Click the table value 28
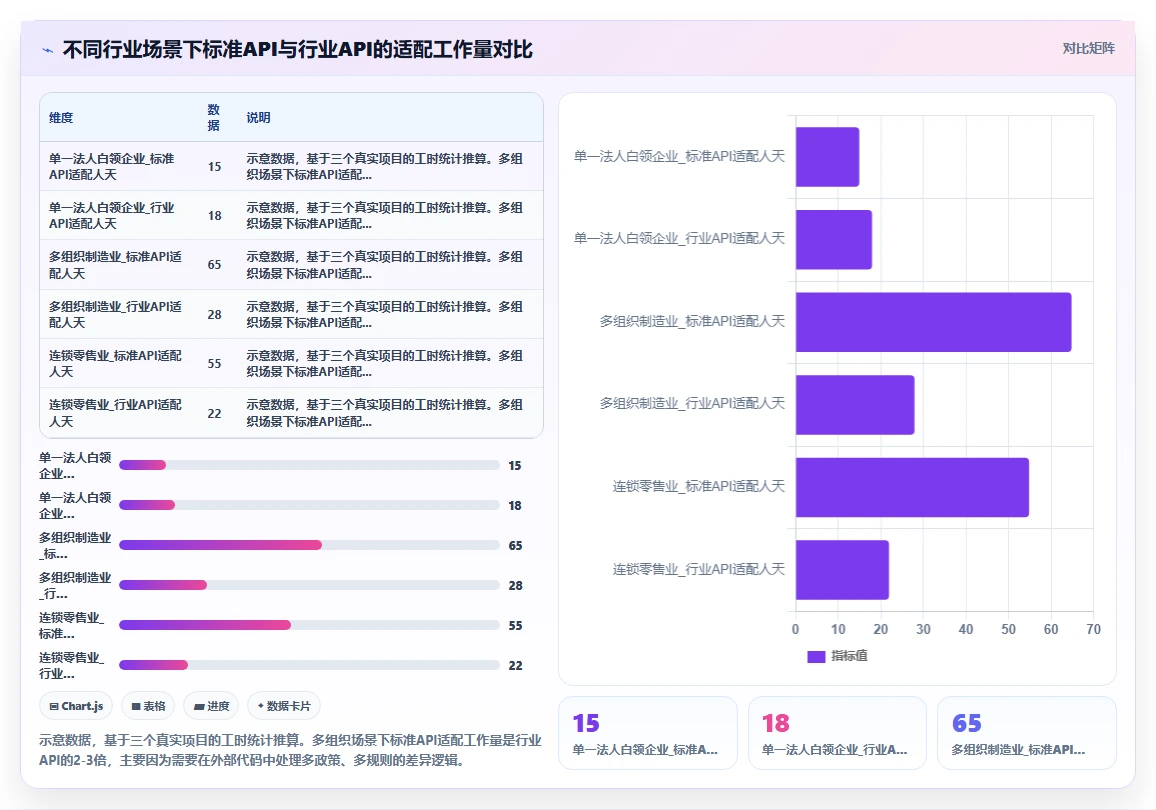 pyautogui.click(x=215, y=315)
